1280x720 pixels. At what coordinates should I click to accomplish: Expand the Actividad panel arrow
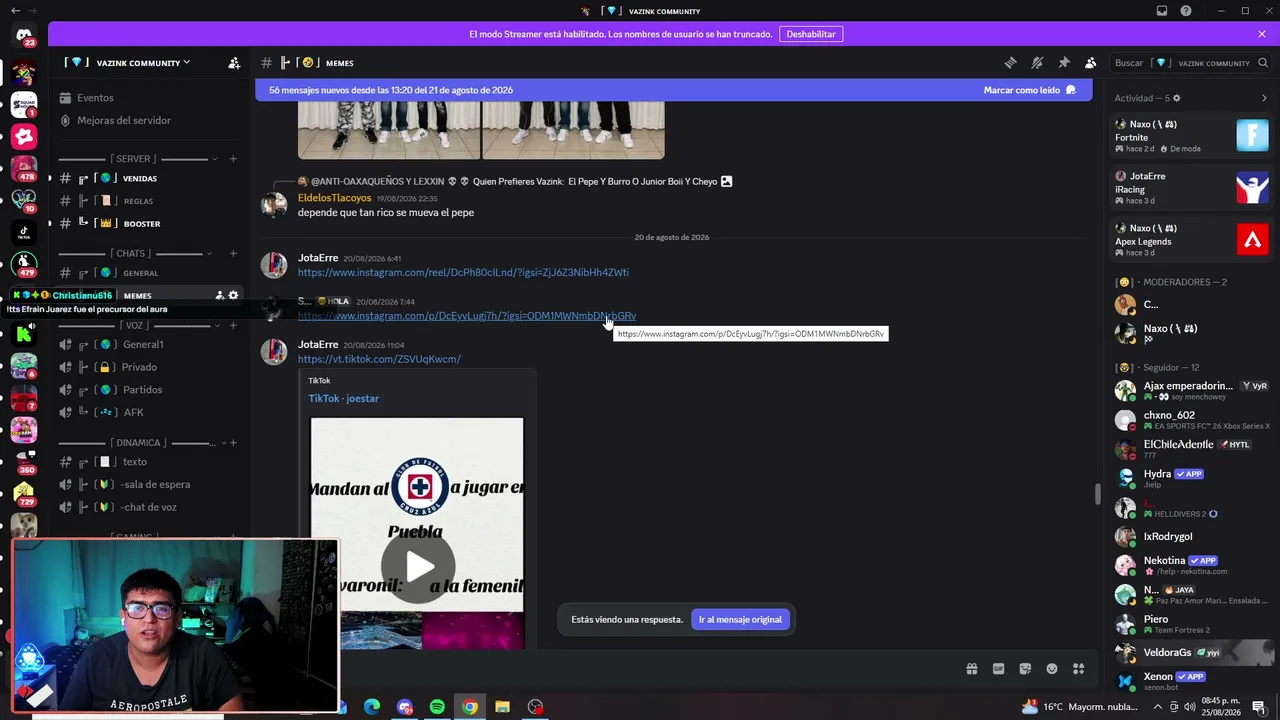pos(1264,98)
